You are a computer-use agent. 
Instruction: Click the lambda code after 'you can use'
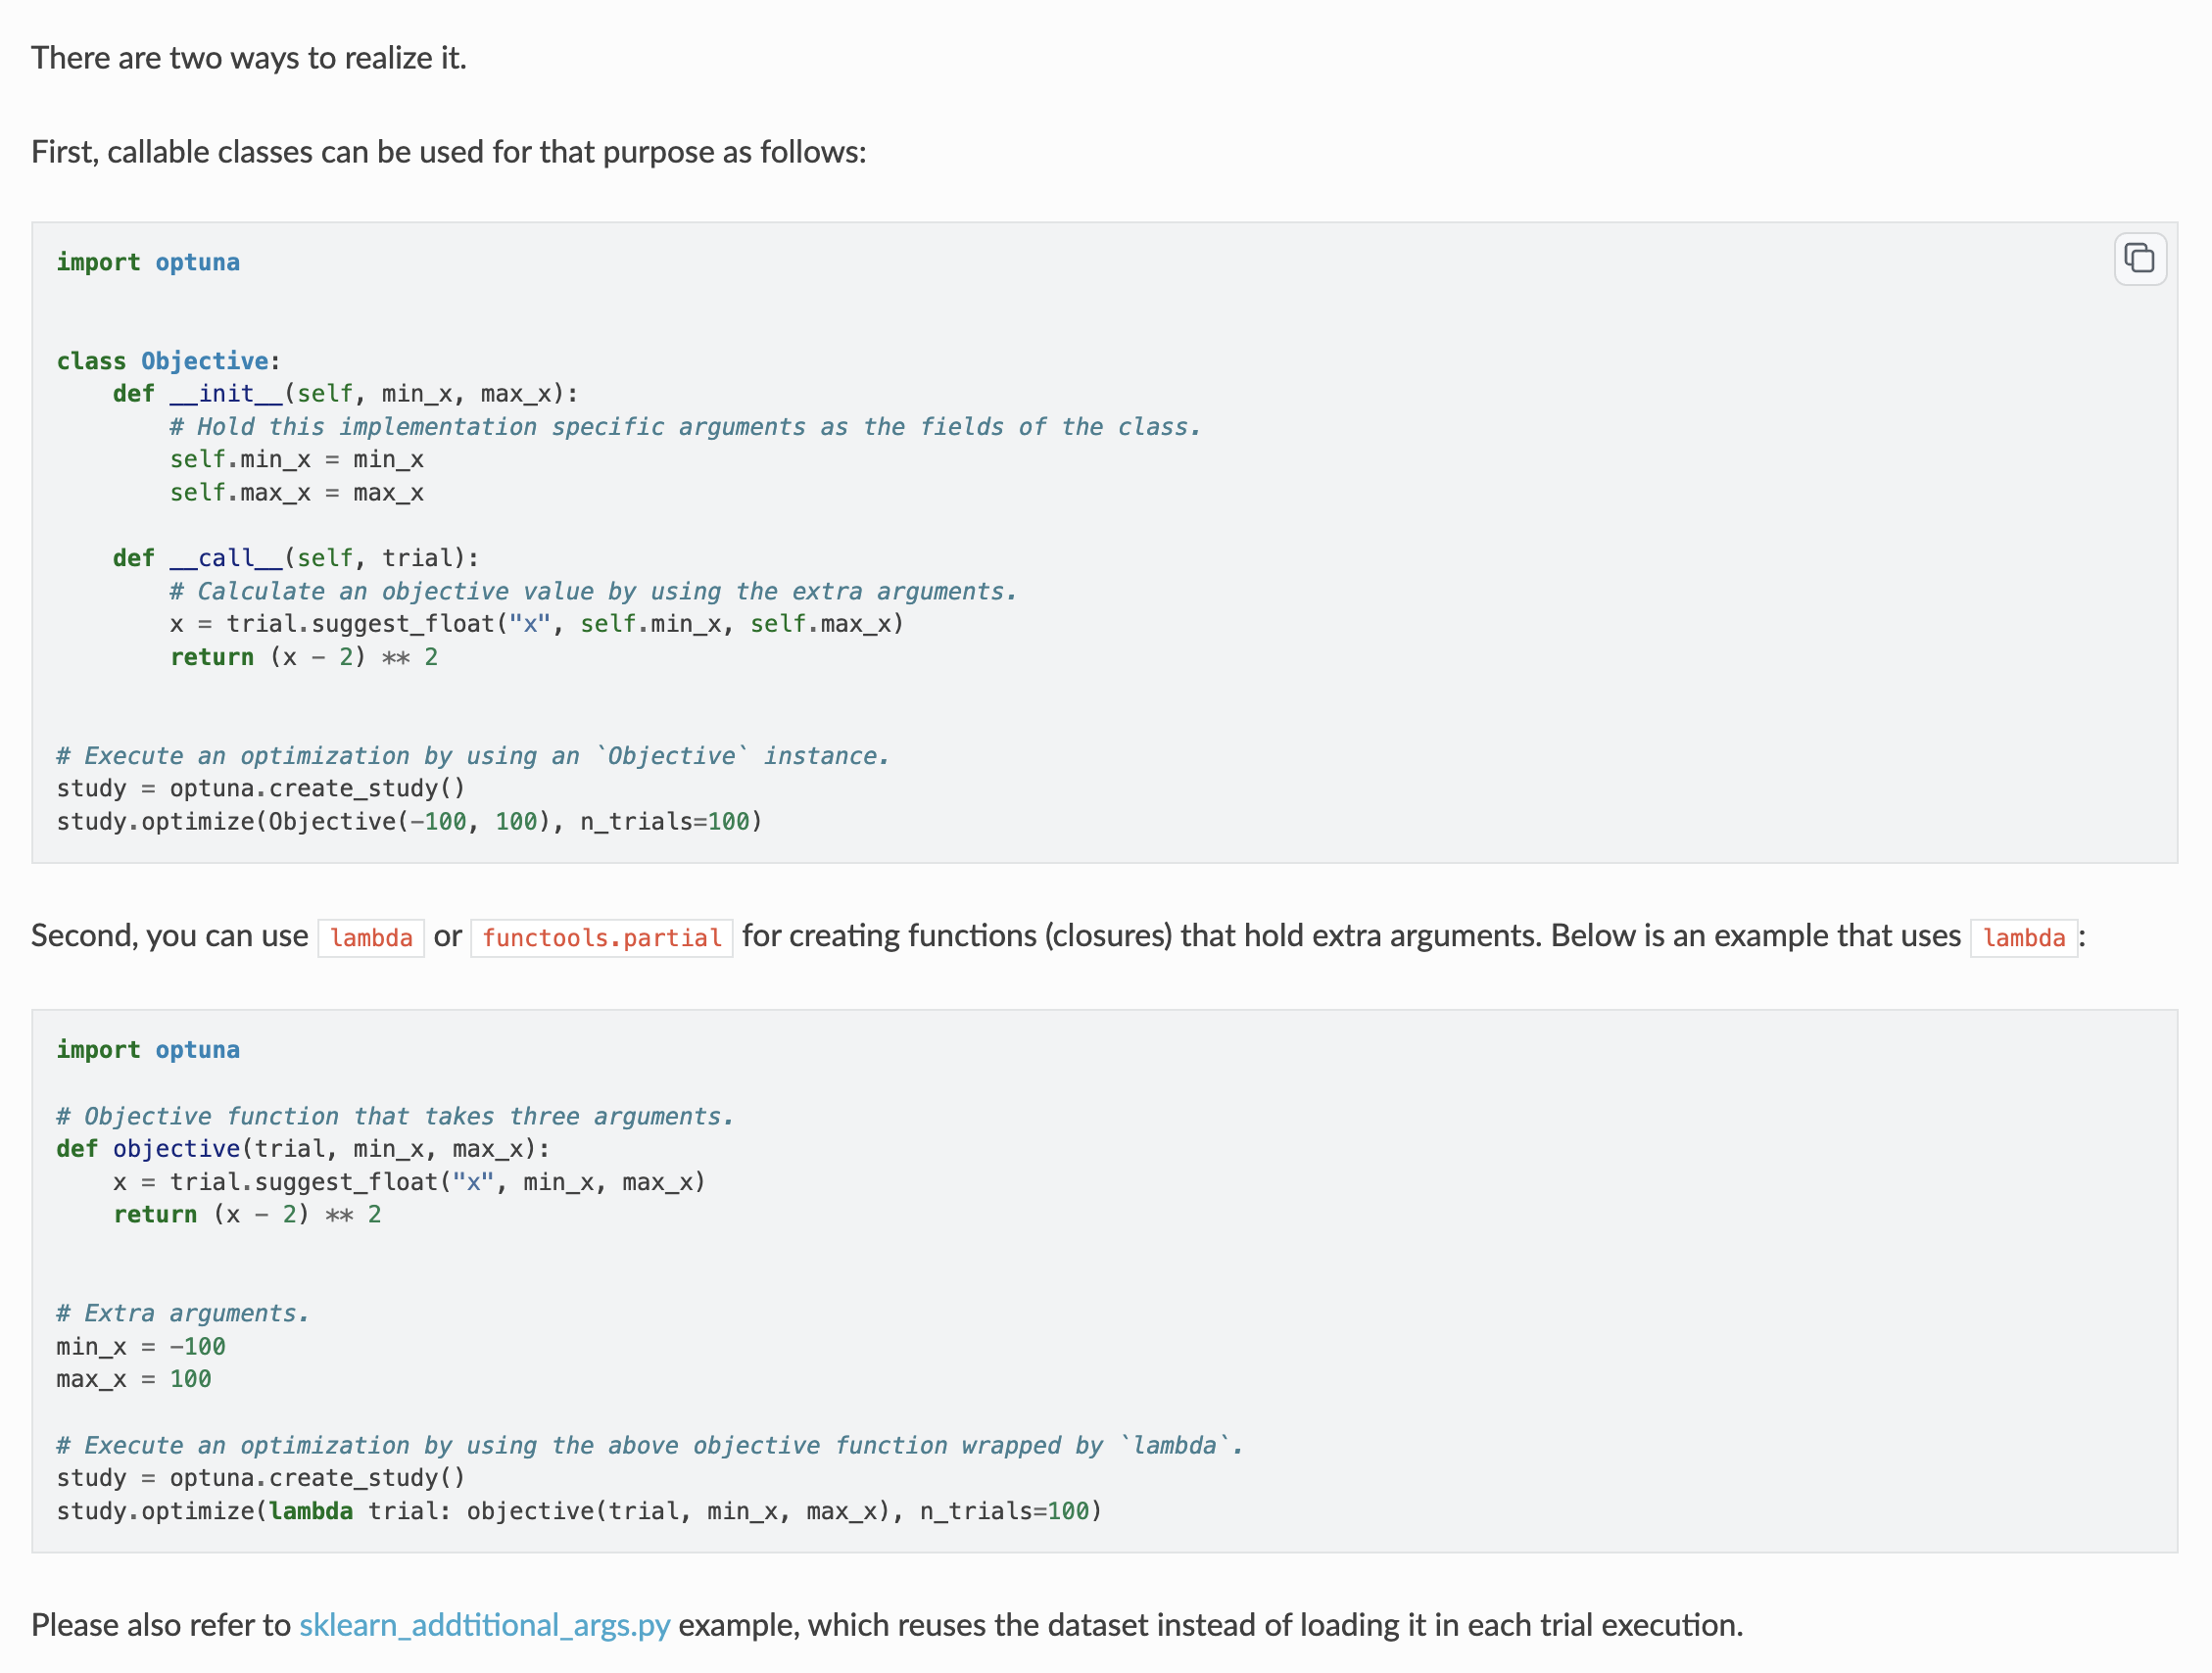371,938
